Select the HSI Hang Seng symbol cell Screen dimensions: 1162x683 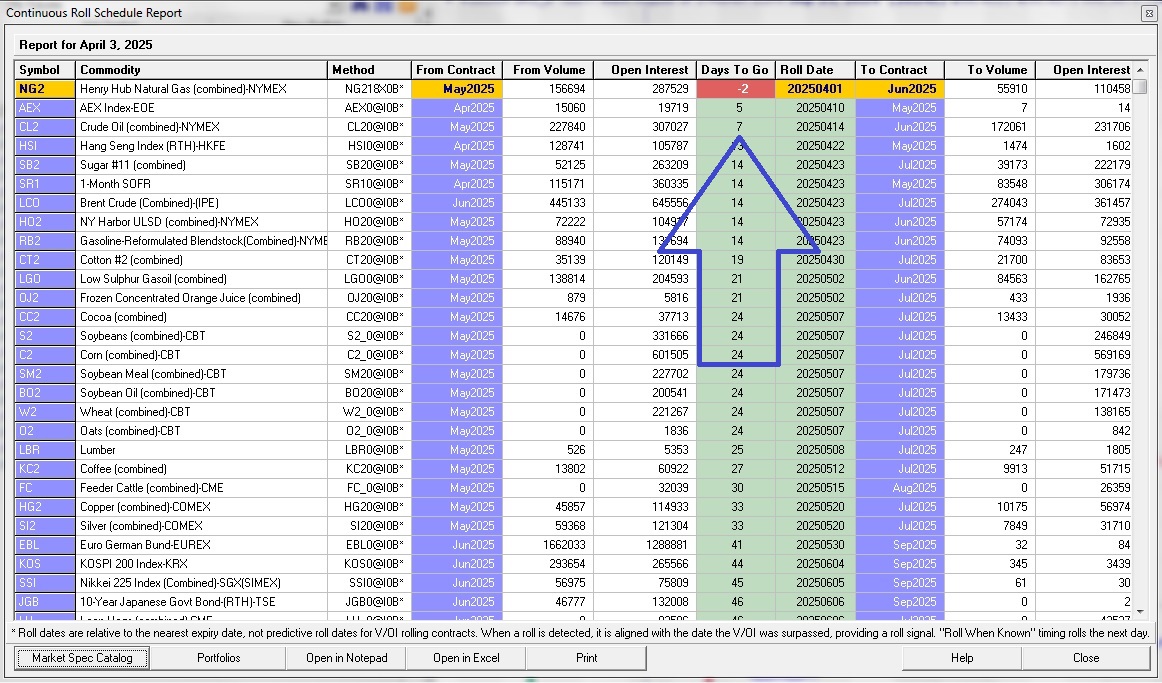pyautogui.click(x=45, y=146)
